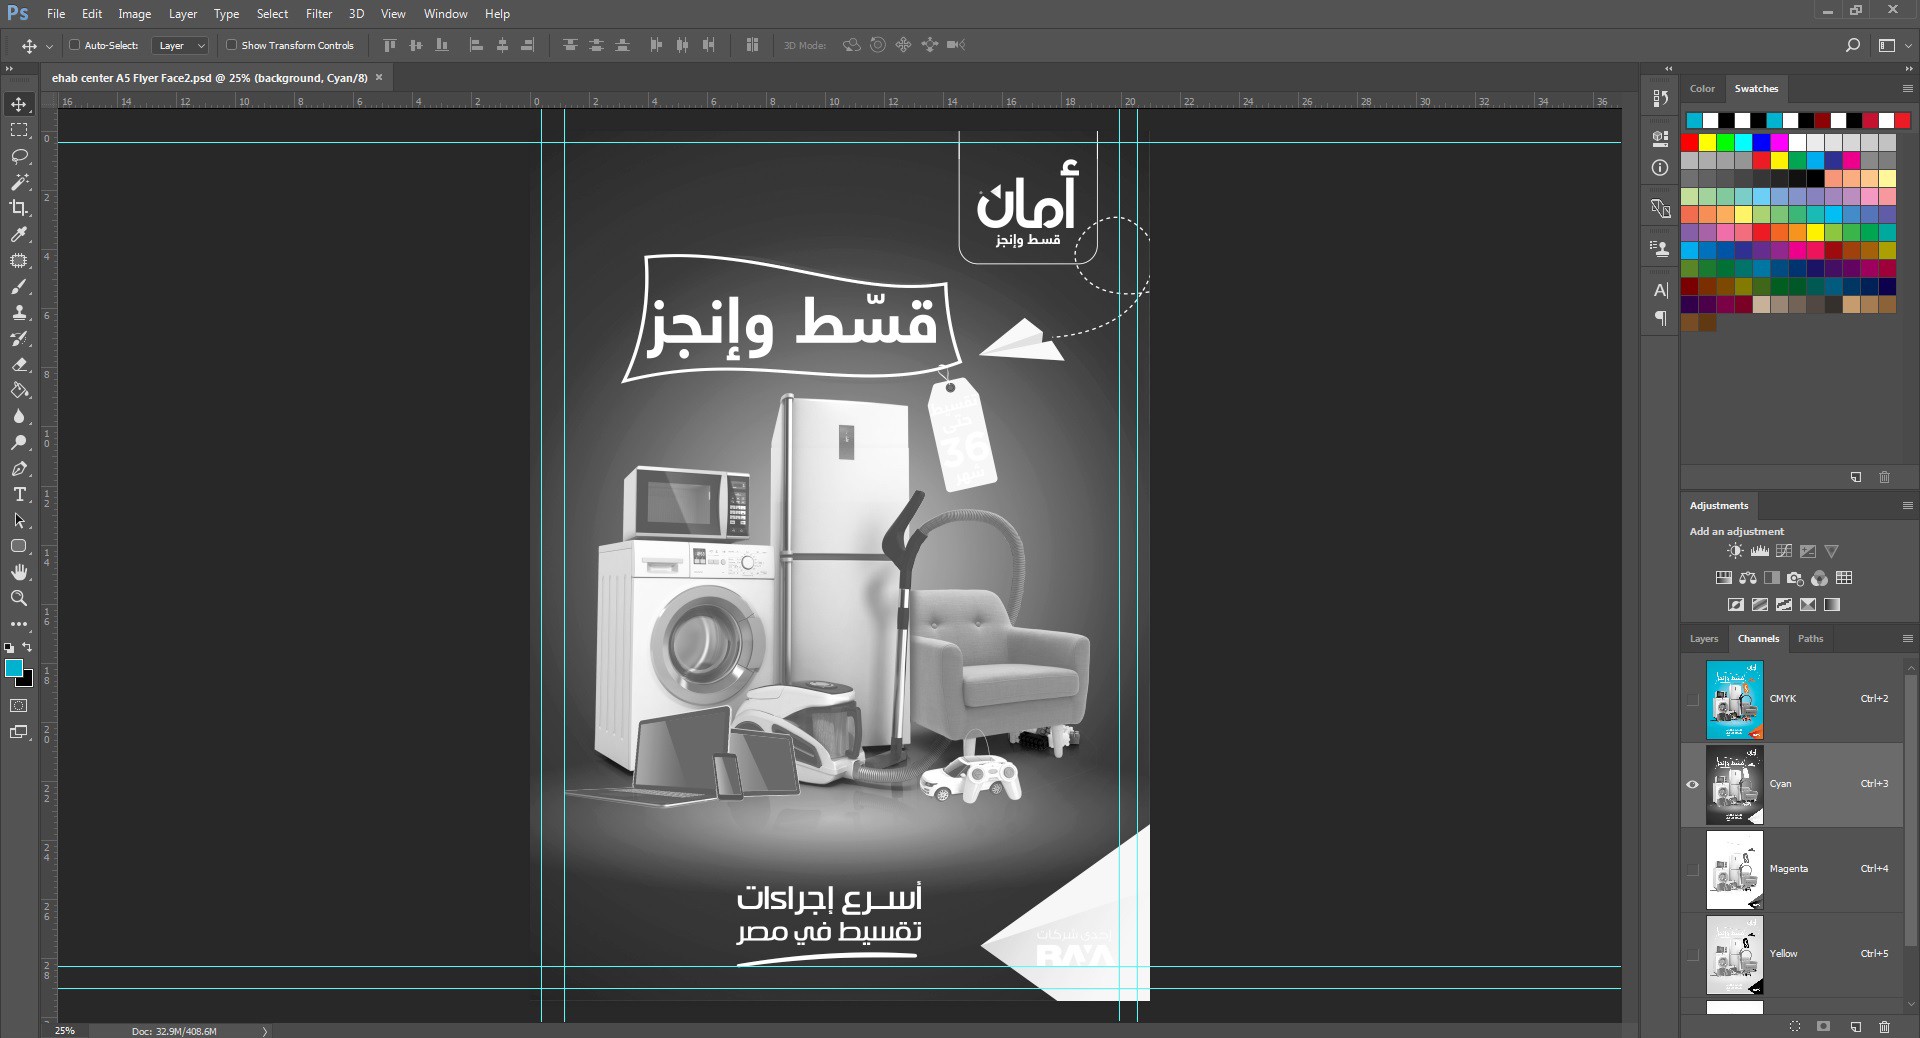Select the Magic Wand tool
Screen dimensions: 1920x1038
(19, 182)
